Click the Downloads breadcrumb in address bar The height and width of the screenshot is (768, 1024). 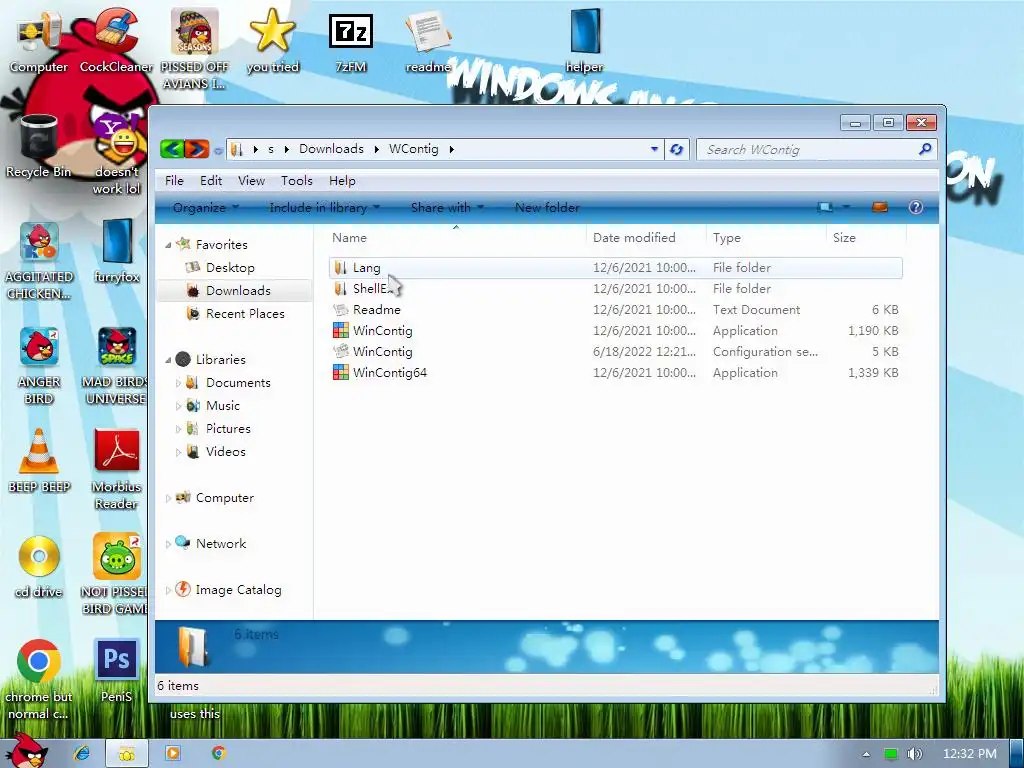tap(331, 149)
